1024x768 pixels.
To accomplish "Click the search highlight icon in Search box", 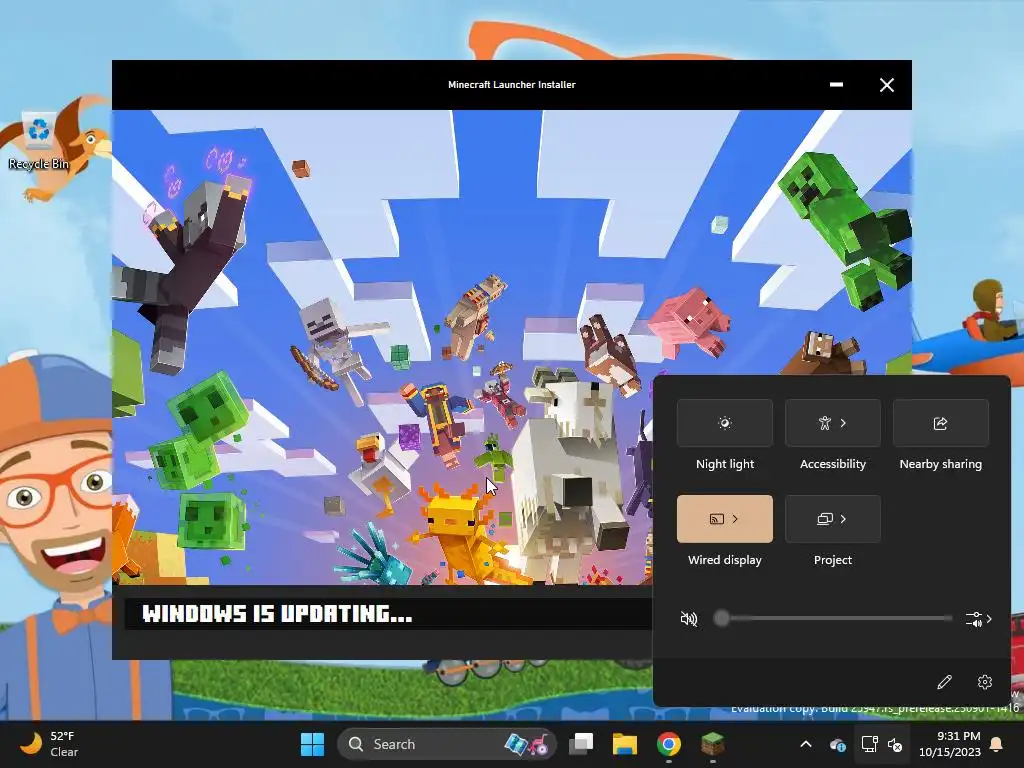I will [526, 744].
